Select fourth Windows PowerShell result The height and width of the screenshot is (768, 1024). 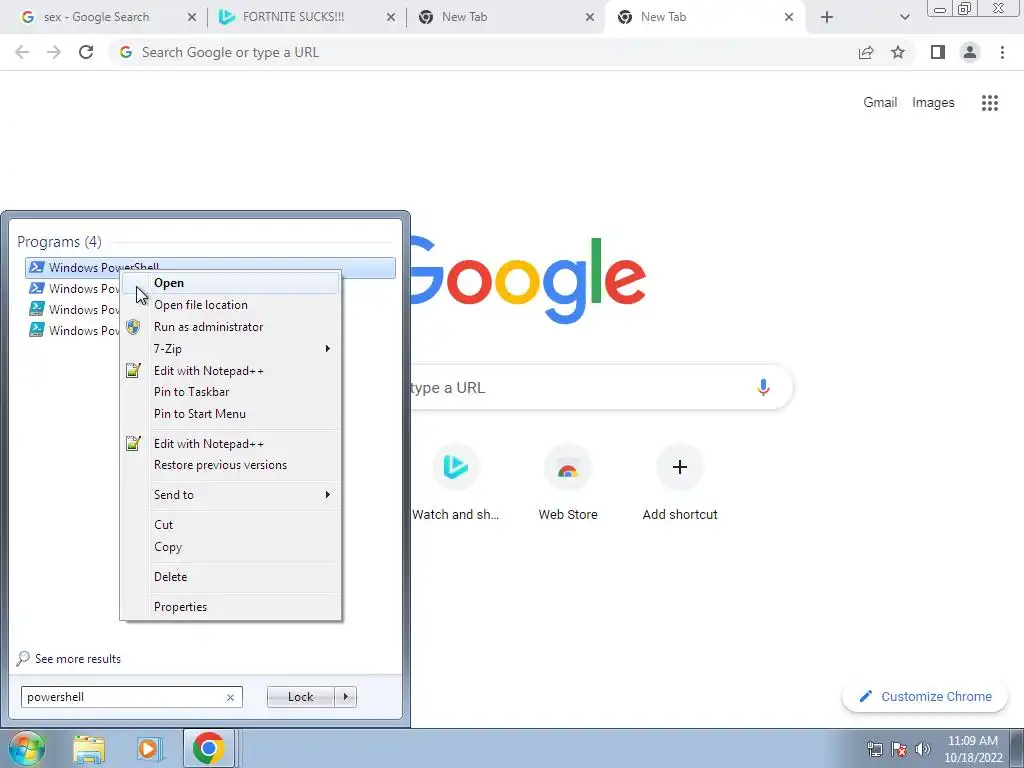[73, 330]
